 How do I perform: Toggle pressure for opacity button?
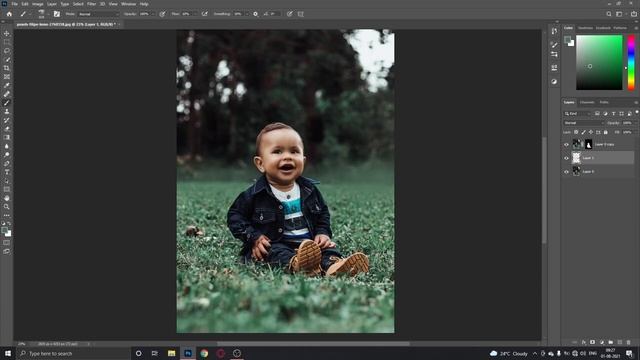[x=162, y=14]
